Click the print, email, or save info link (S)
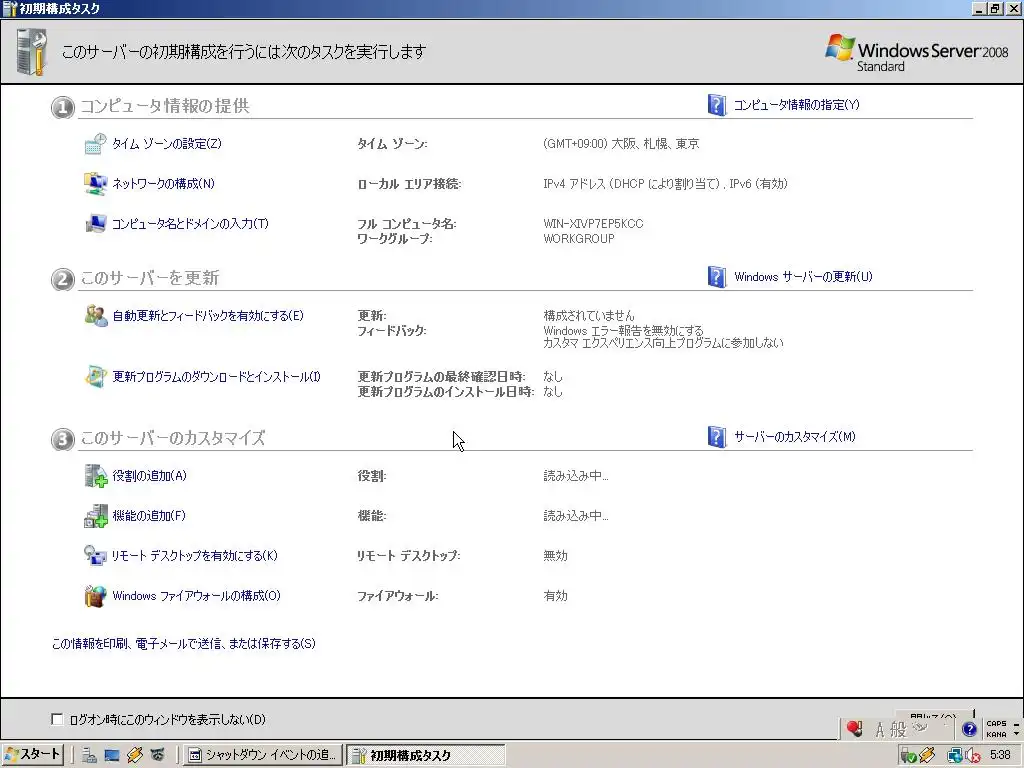The image size is (1024, 768). point(184,644)
